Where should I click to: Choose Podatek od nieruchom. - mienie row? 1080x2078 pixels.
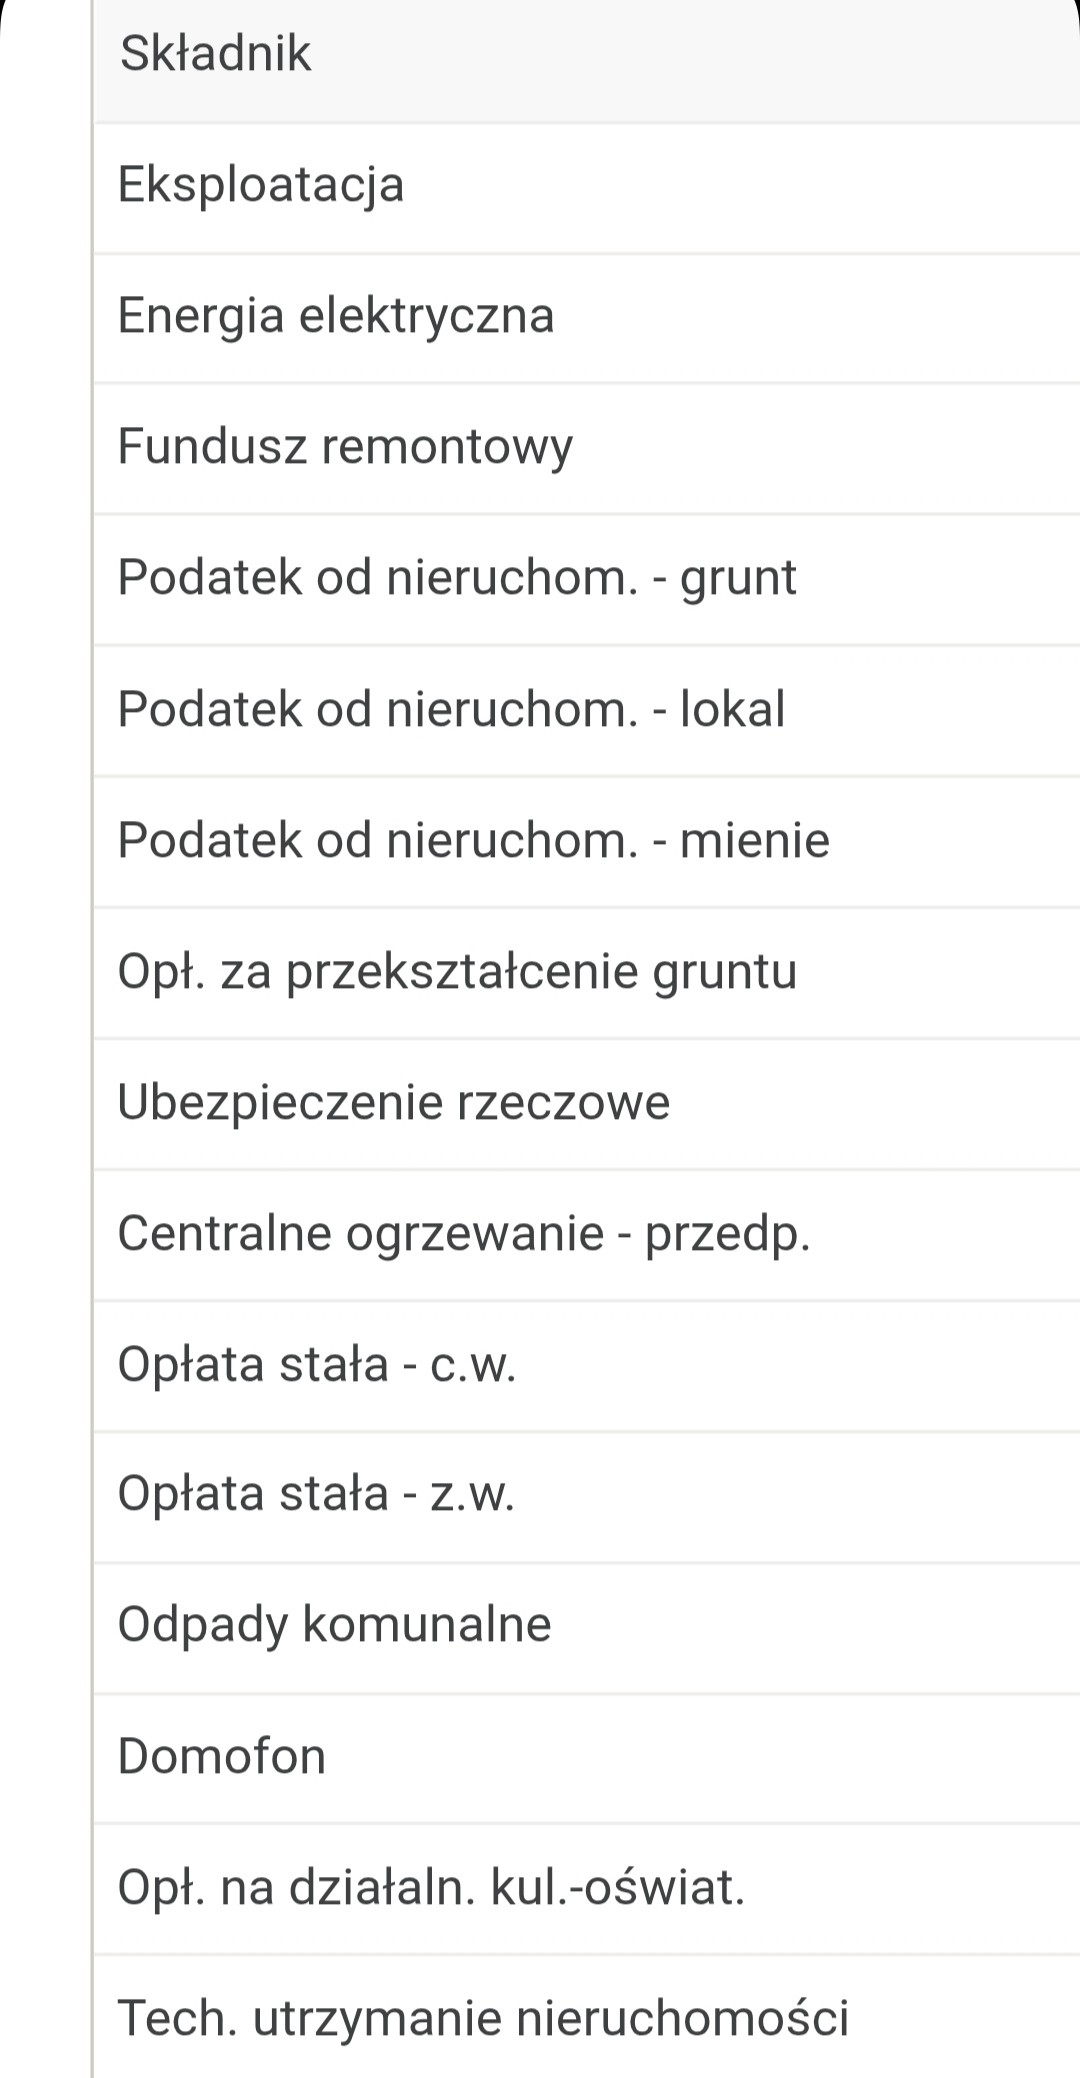point(587,842)
